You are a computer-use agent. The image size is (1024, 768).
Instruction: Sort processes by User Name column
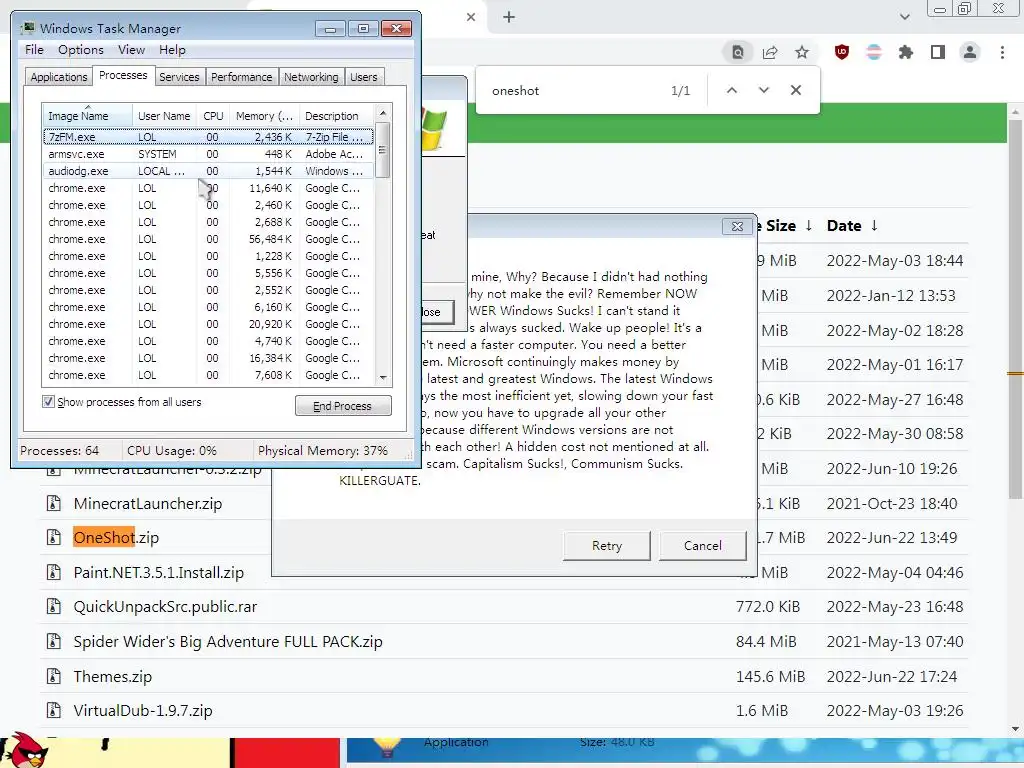[x=164, y=116]
